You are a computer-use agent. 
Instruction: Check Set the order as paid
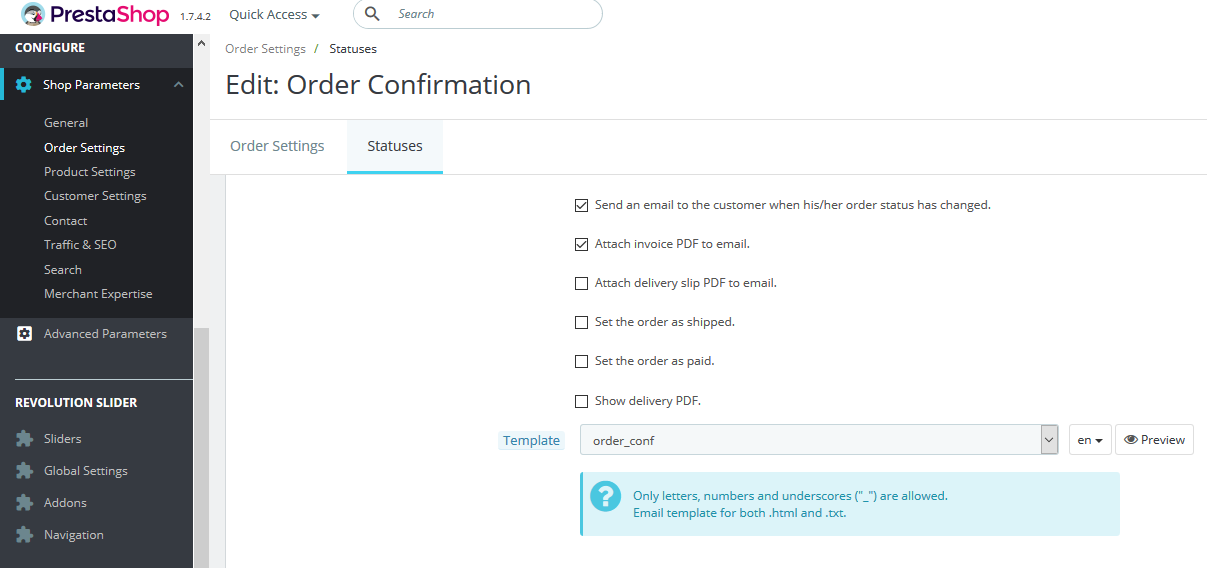pyautogui.click(x=581, y=361)
